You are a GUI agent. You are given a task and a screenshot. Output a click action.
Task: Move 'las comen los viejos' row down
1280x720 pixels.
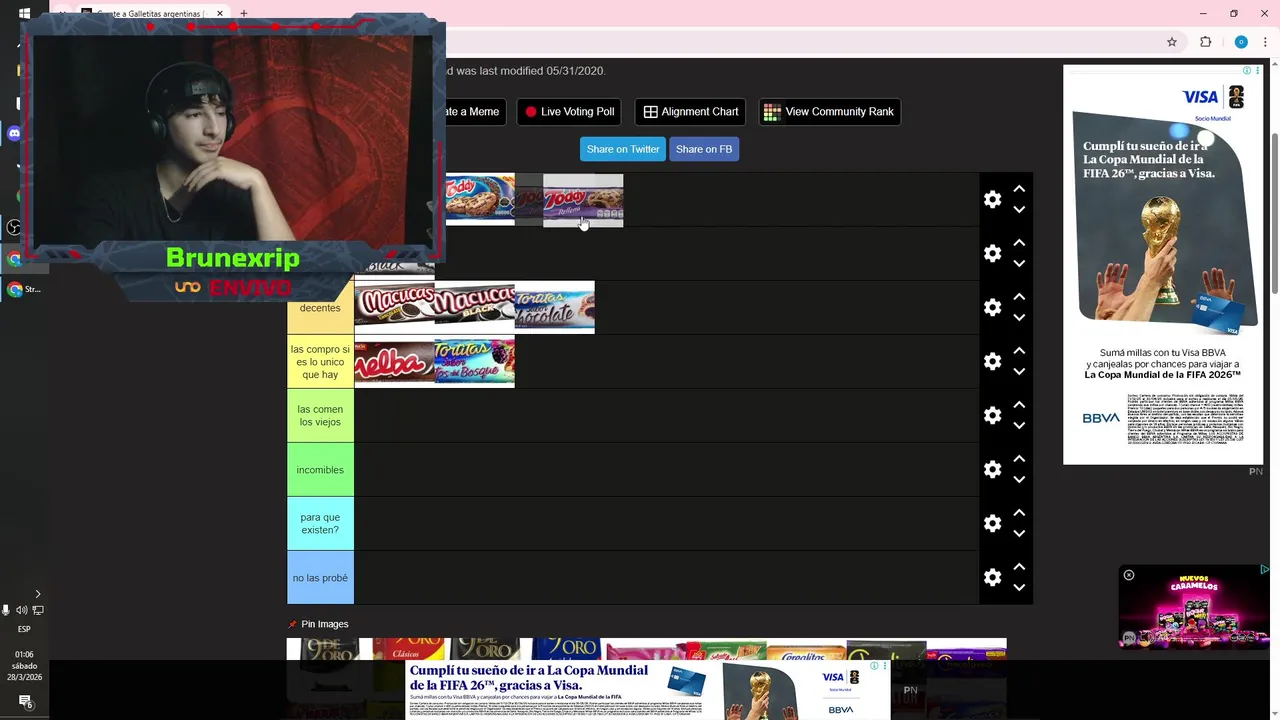[1019, 425]
